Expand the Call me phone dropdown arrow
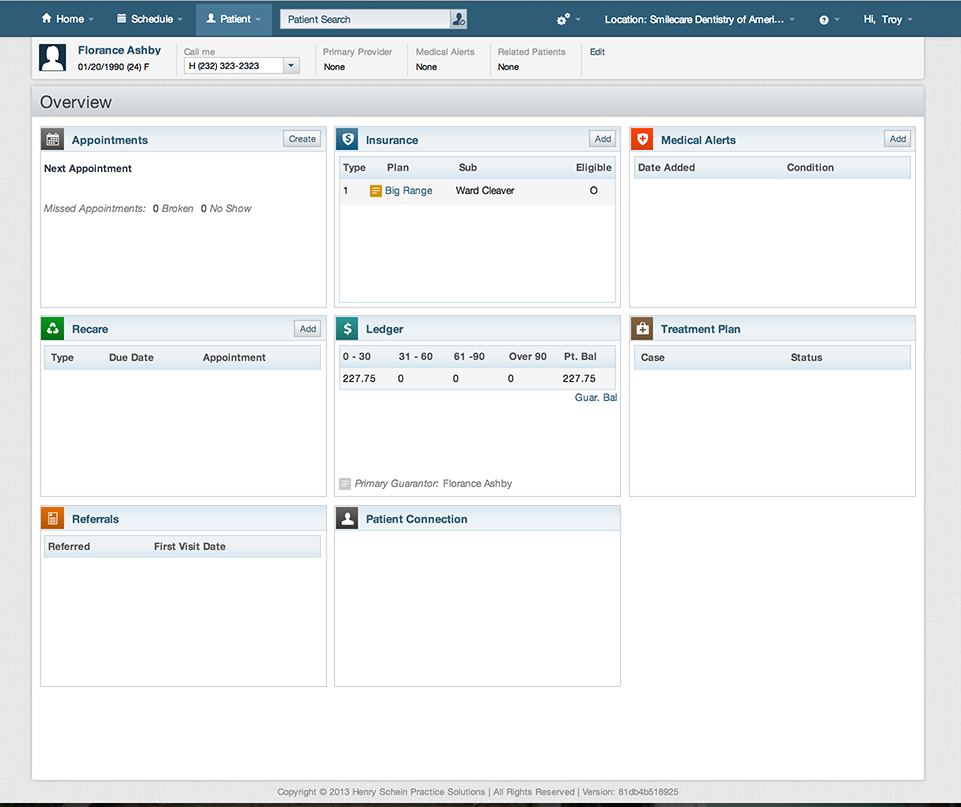 291,66
